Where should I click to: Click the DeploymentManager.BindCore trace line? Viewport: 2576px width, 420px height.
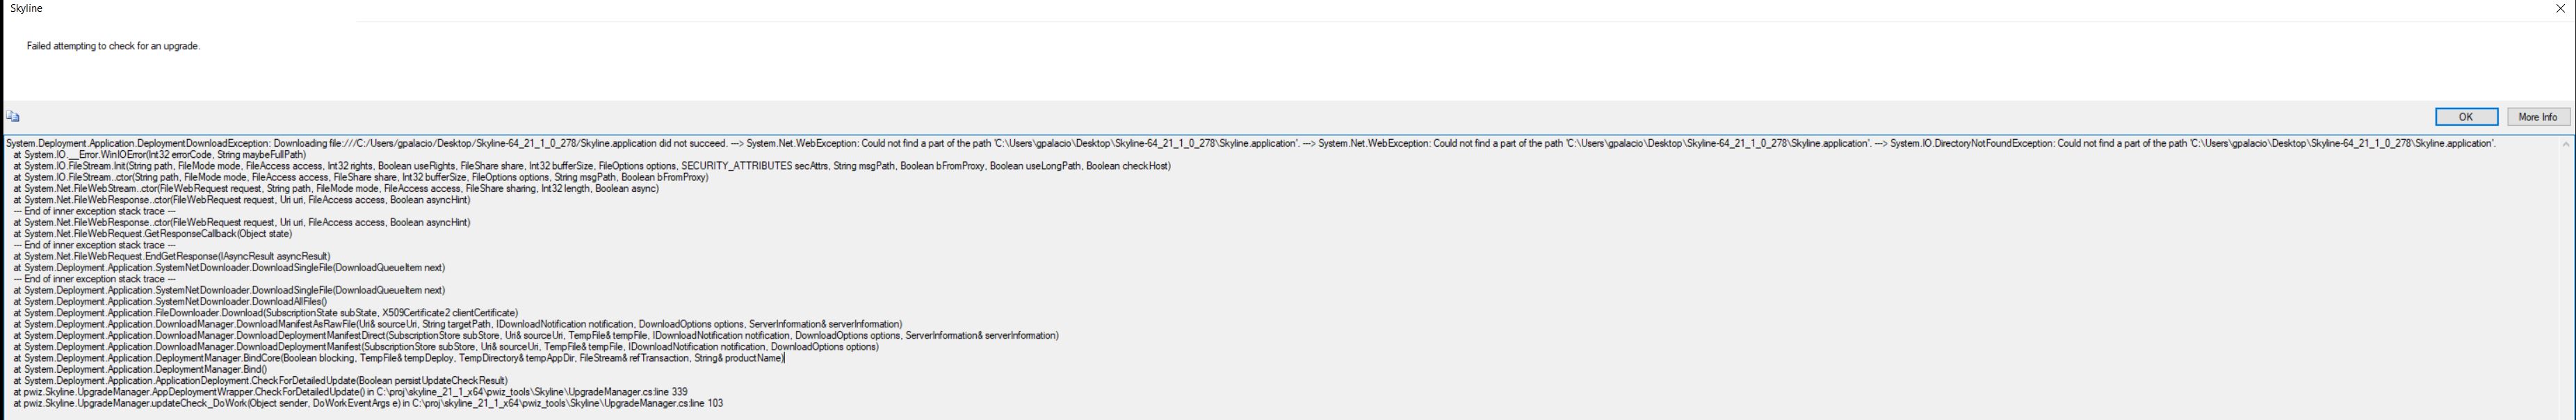coord(400,358)
